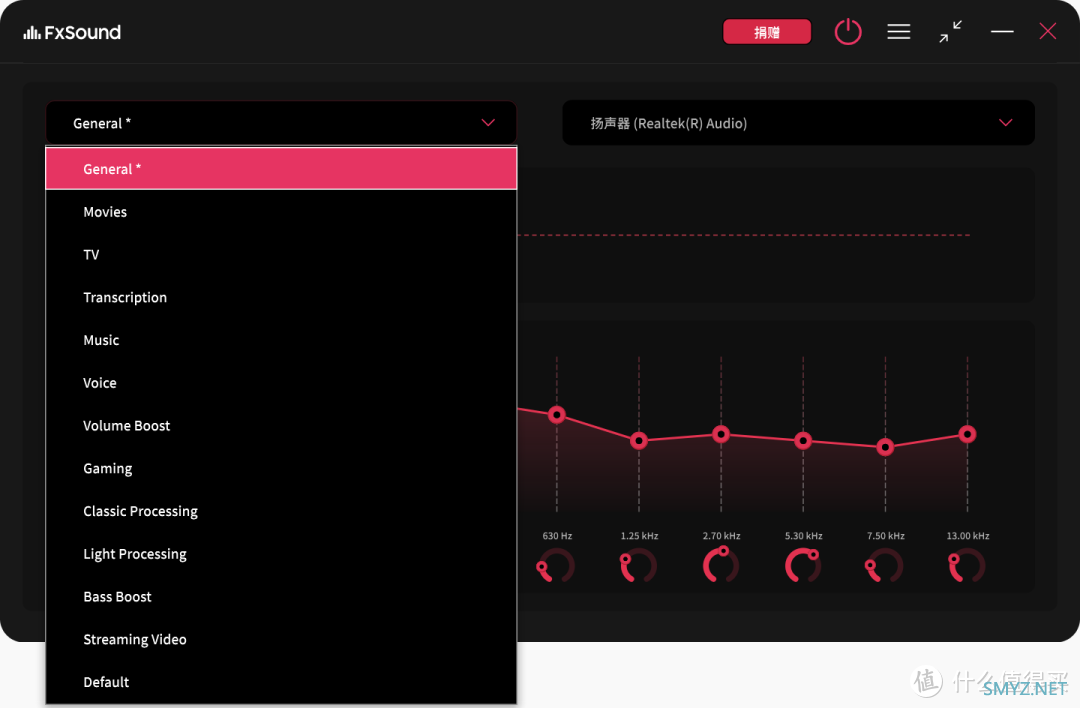
Task: Collapse the General preset dropdown
Action: coord(281,123)
